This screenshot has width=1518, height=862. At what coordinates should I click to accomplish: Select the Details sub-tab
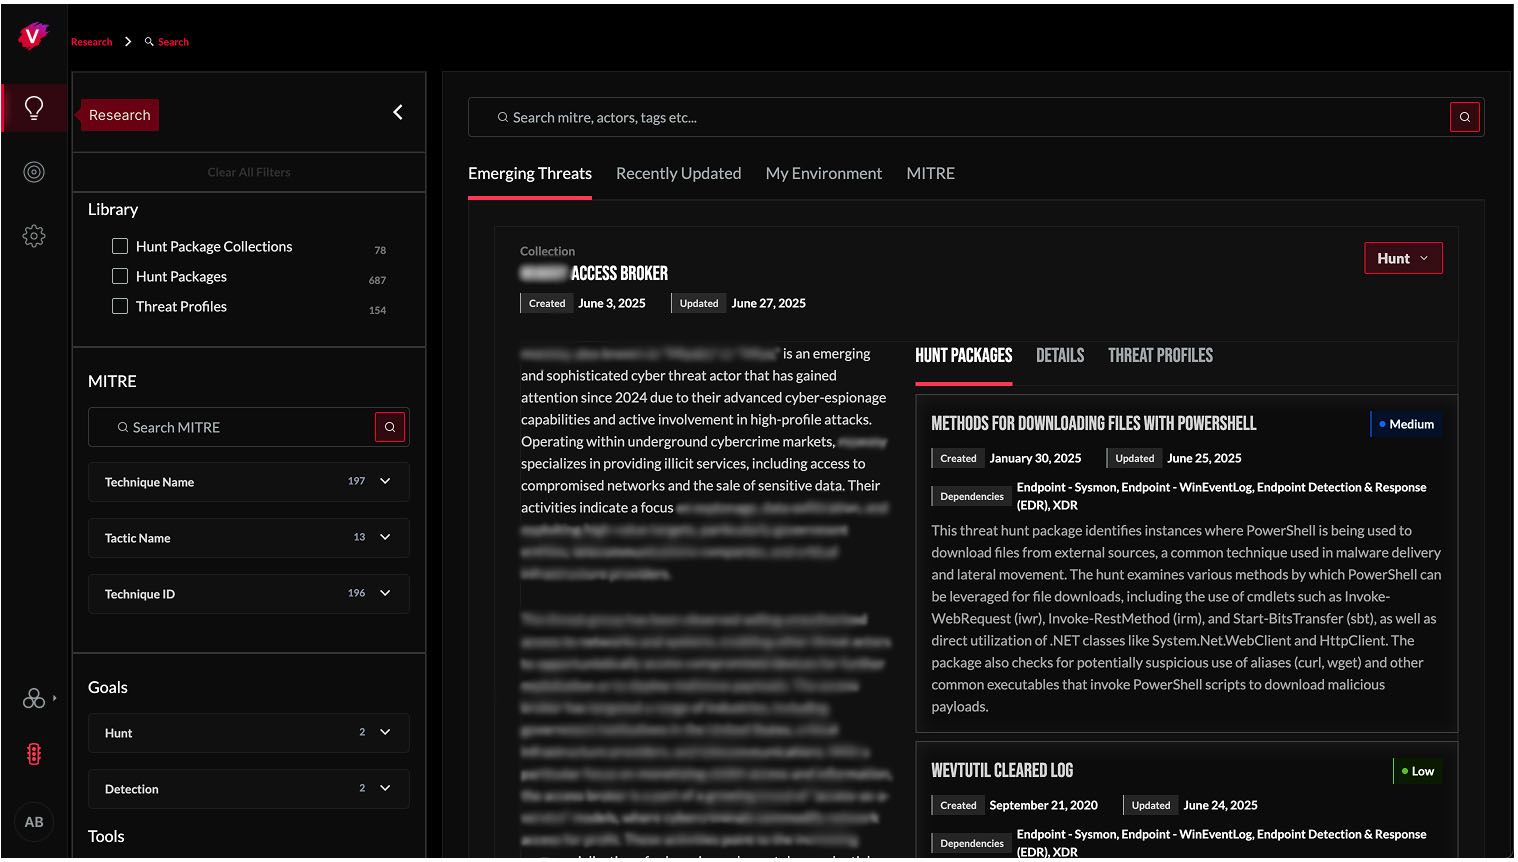click(1060, 355)
